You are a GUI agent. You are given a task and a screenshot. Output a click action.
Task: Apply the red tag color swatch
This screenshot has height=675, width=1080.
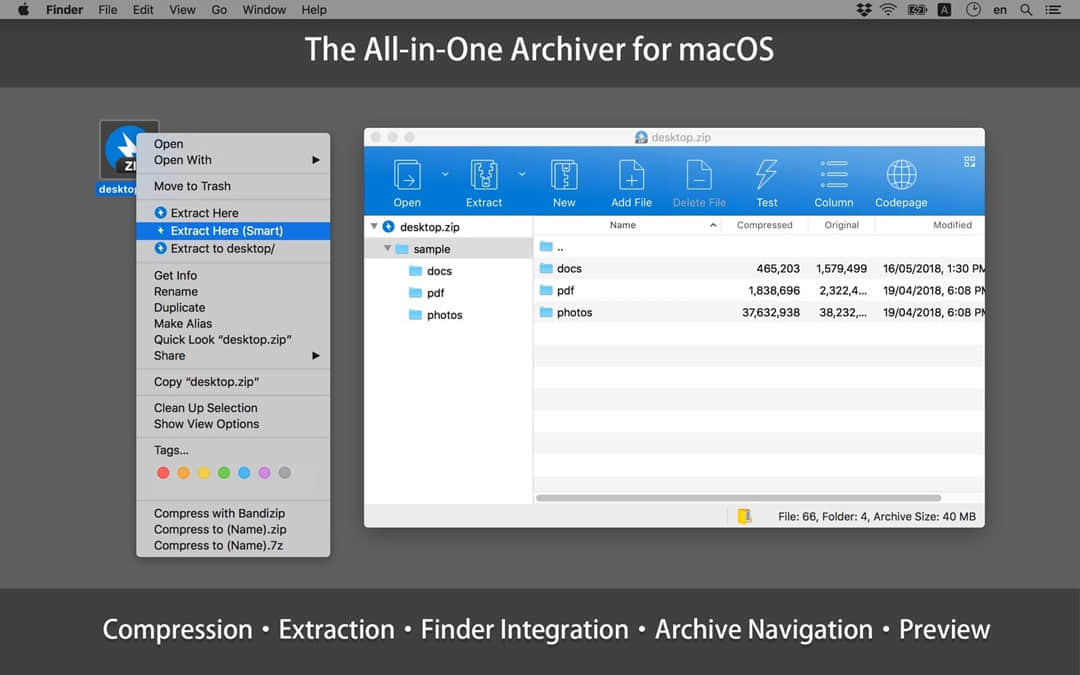pyautogui.click(x=162, y=472)
